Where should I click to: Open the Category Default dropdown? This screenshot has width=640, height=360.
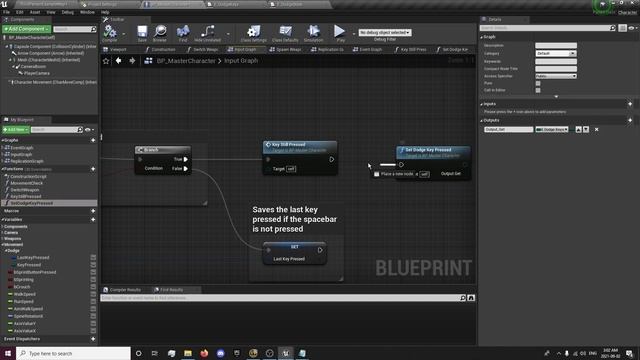click(556, 53)
